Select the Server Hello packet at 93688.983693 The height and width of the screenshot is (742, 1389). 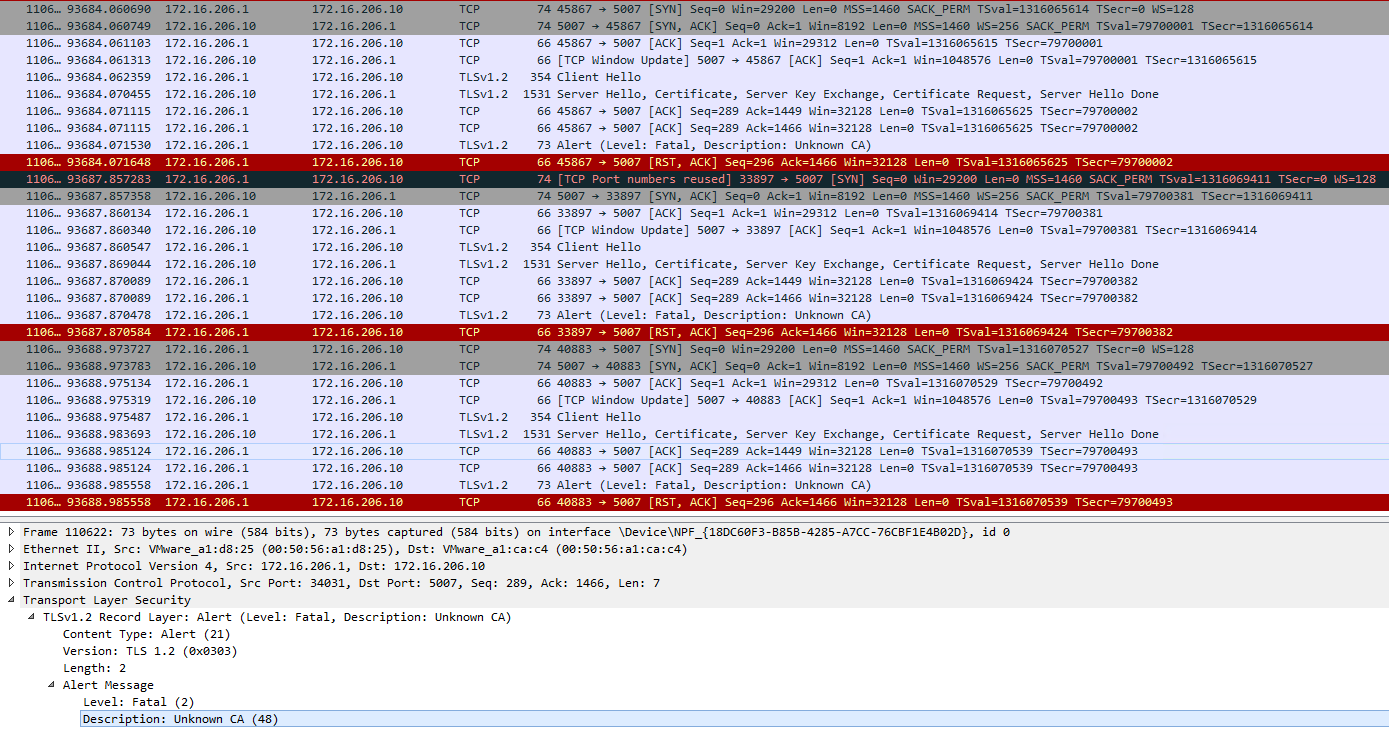click(694, 434)
